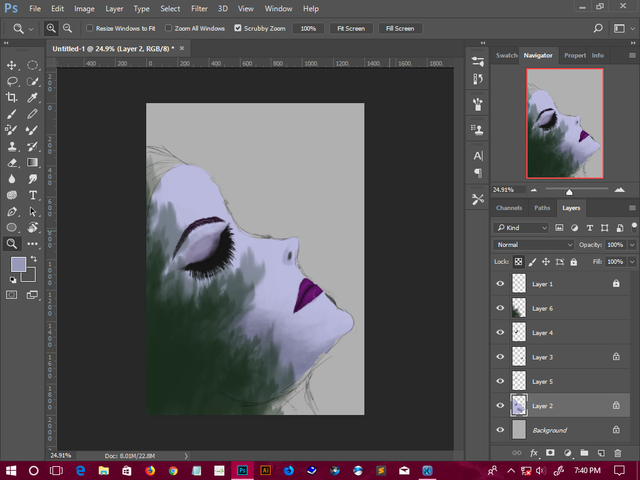The width and height of the screenshot is (640, 480).
Task: Open the Filter menu
Action: [x=199, y=8]
